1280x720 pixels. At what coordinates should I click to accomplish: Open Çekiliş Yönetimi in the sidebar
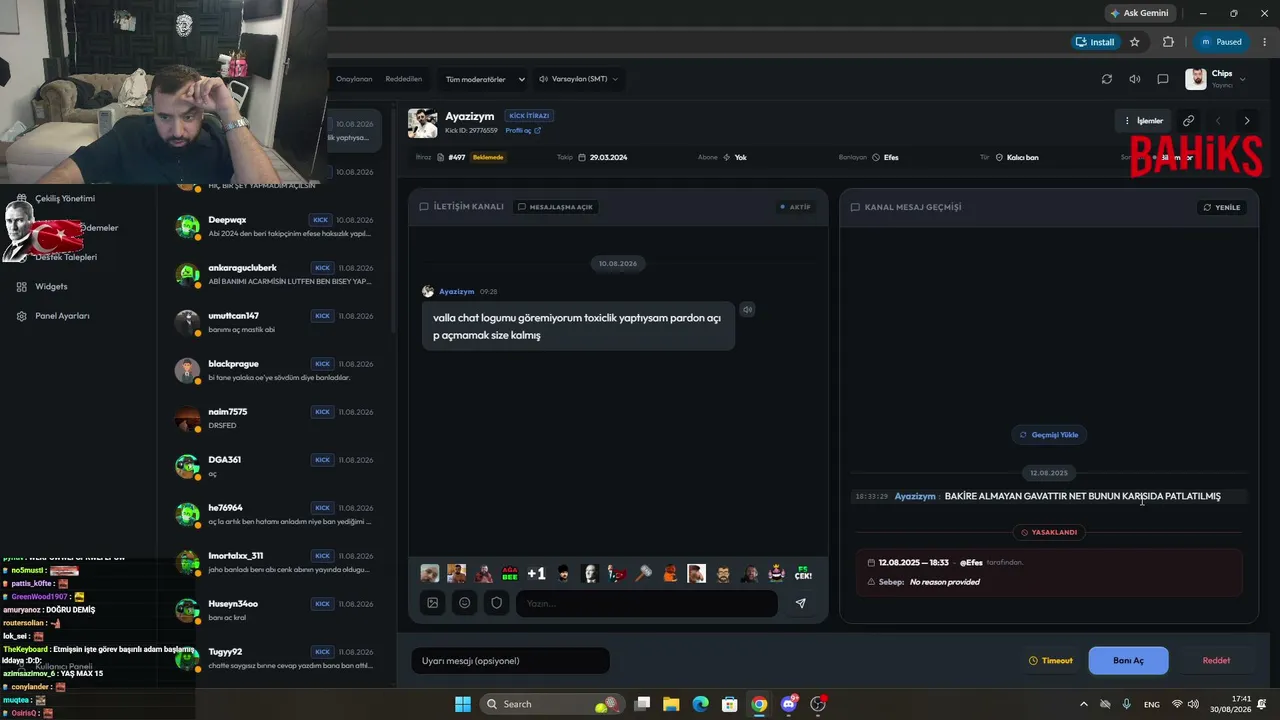[65, 198]
